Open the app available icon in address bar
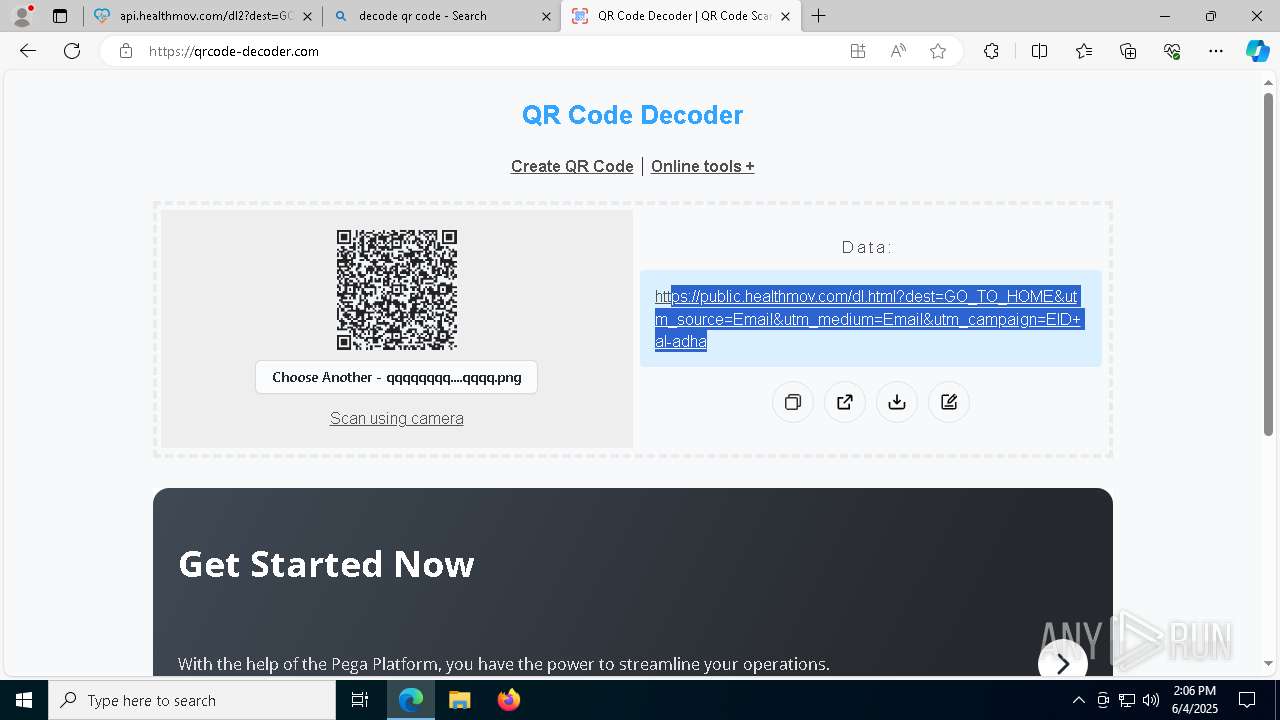This screenshot has height=720, width=1280. [x=858, y=51]
